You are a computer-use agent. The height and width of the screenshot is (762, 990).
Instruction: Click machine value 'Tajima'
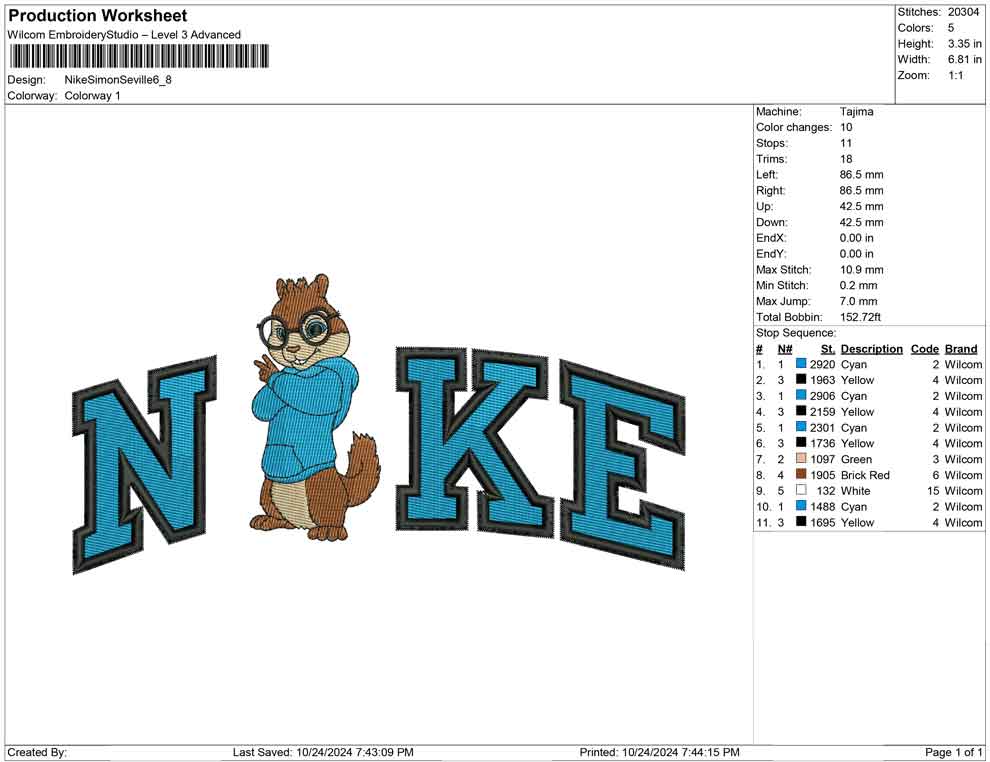click(x=857, y=112)
